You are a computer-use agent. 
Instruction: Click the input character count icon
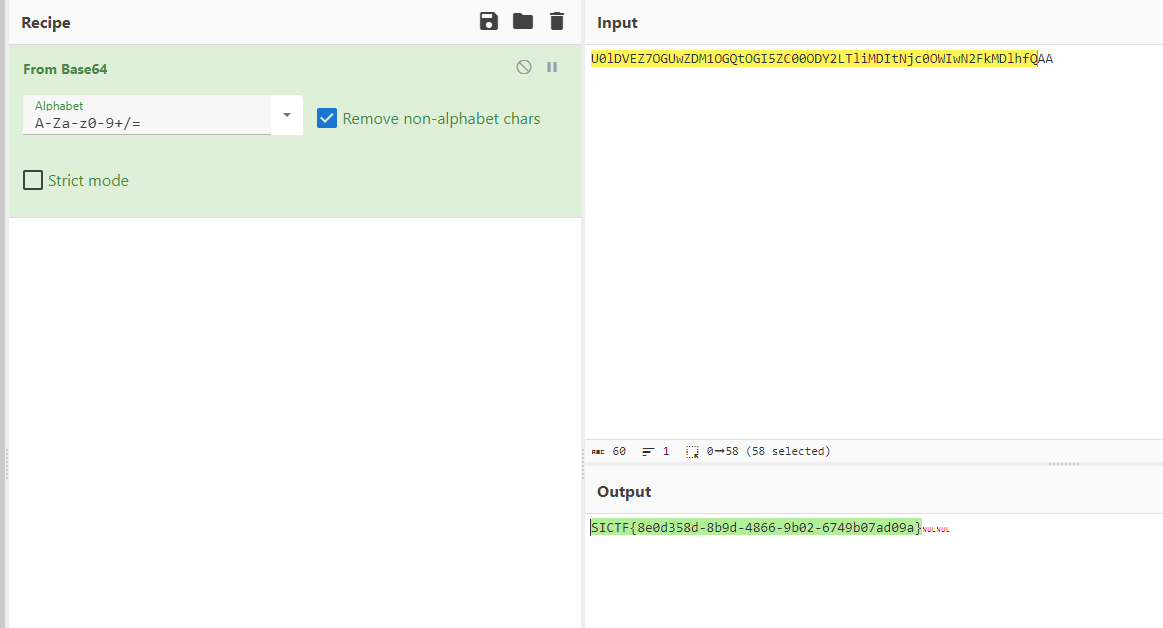tap(597, 452)
